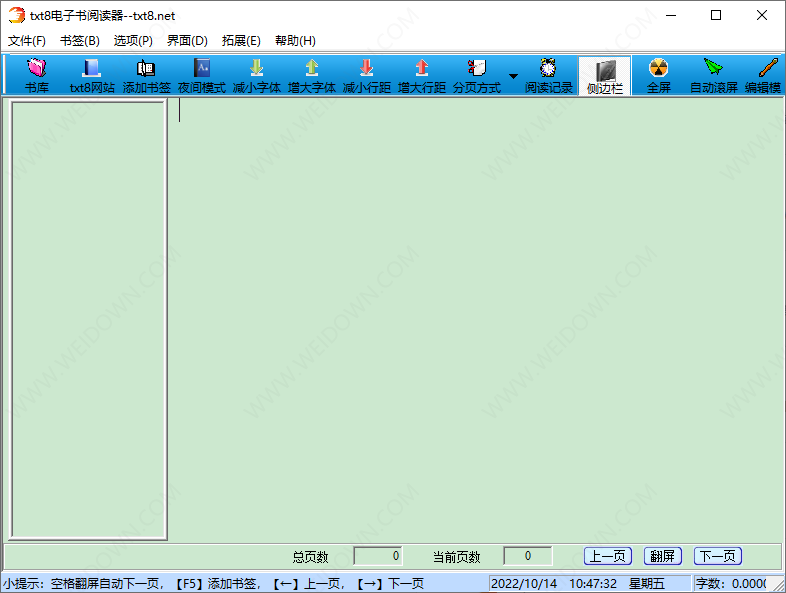The height and width of the screenshot is (593, 786).
Task: Click inside the main reading text area
Action: pyautogui.click(x=476, y=321)
